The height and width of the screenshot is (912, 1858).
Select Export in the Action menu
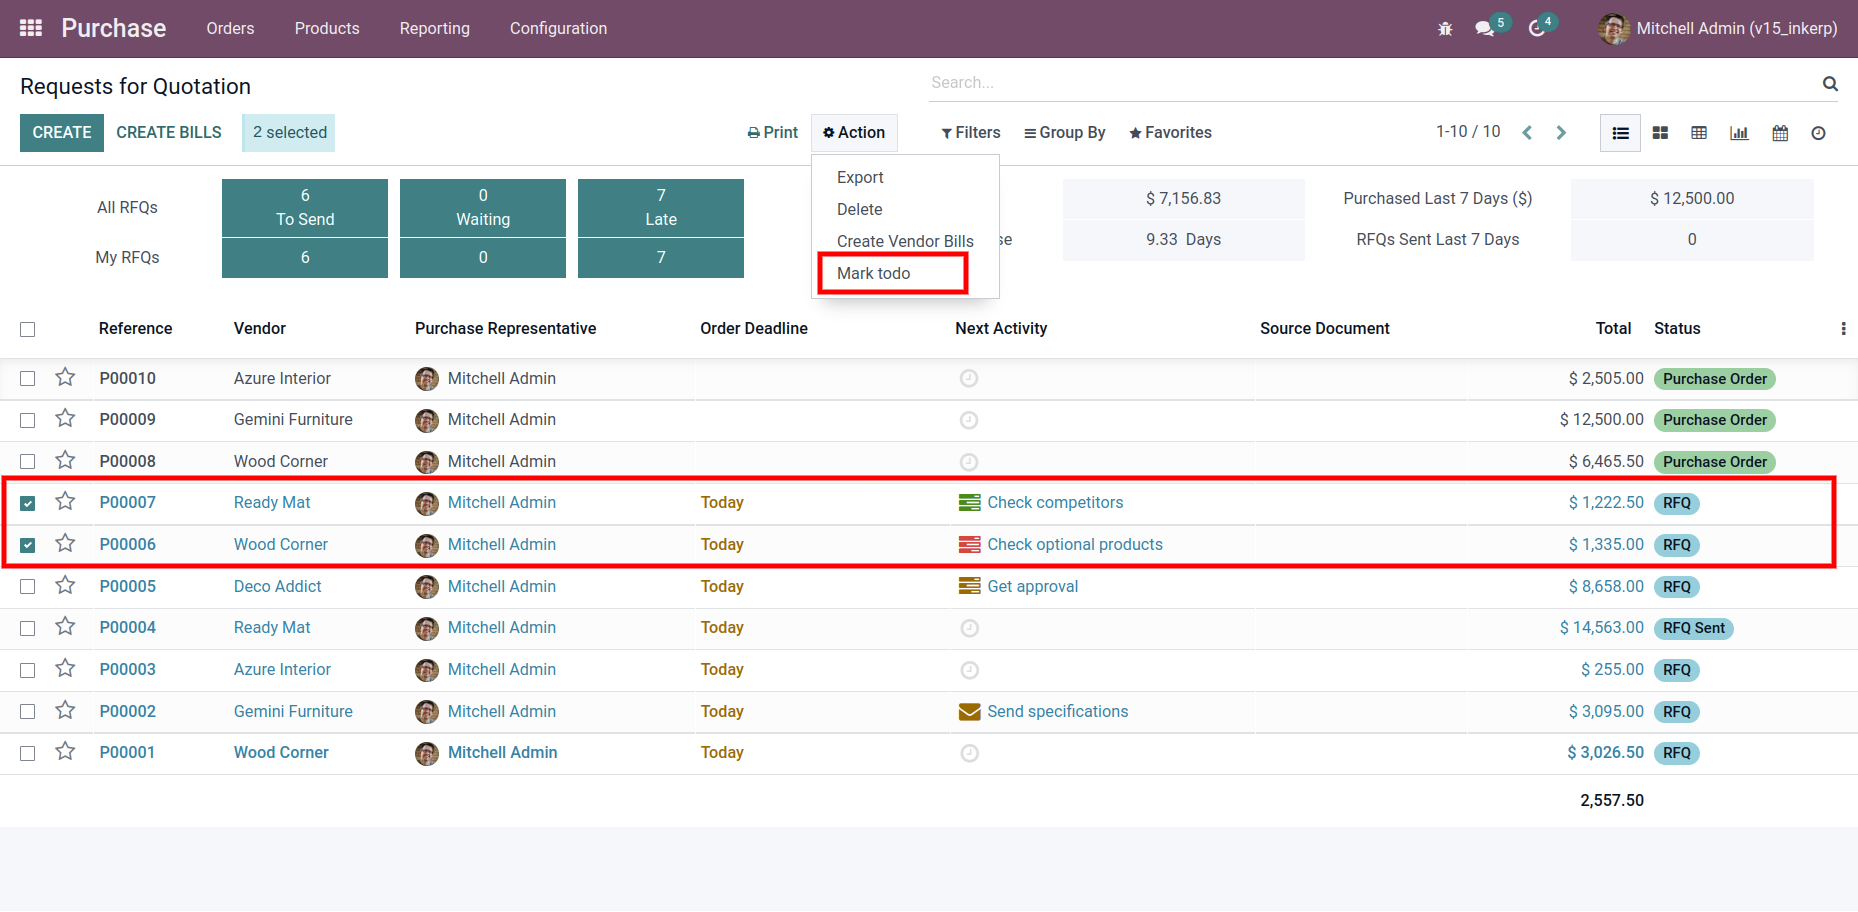(860, 177)
